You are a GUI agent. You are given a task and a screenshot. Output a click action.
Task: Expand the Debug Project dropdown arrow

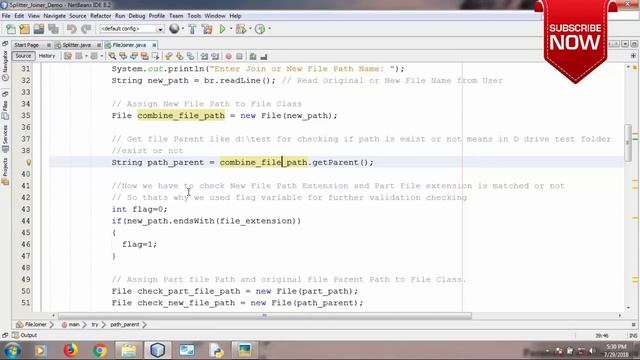(x=250, y=29)
